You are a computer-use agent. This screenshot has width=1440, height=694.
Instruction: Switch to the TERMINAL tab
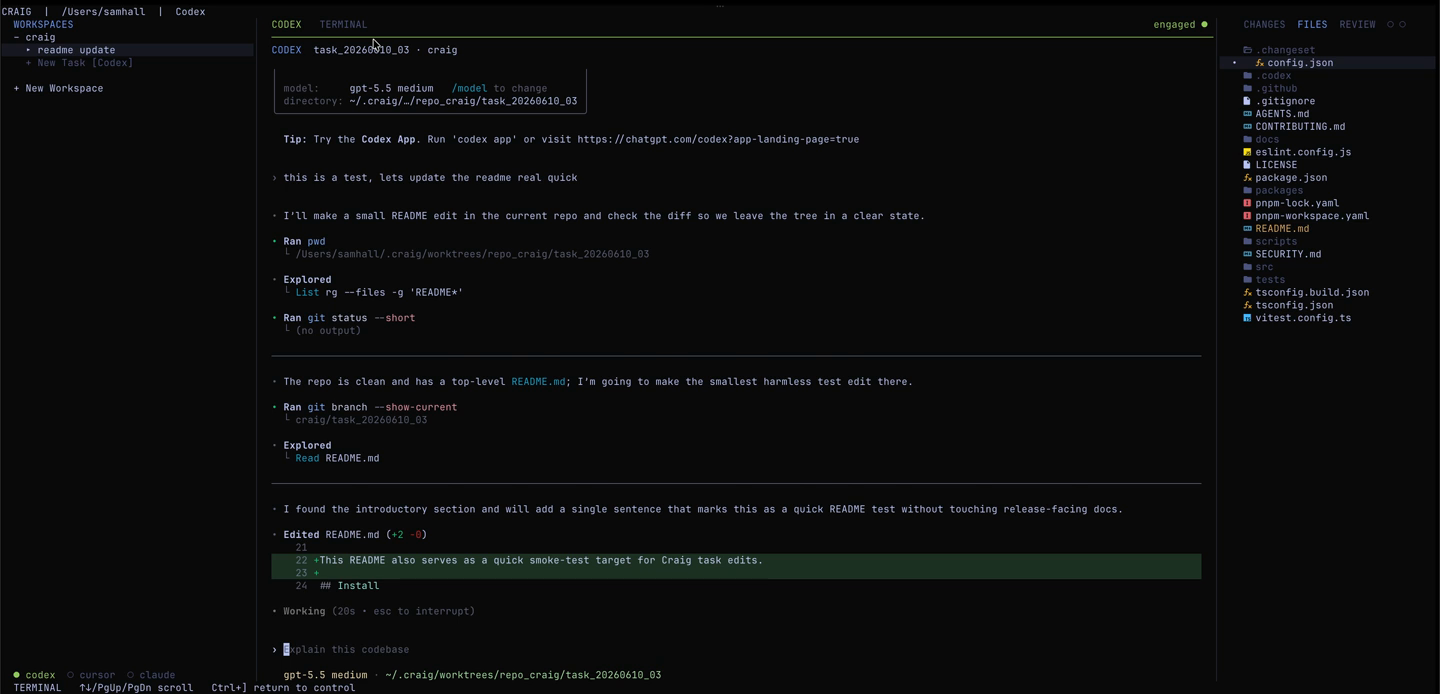coord(343,24)
